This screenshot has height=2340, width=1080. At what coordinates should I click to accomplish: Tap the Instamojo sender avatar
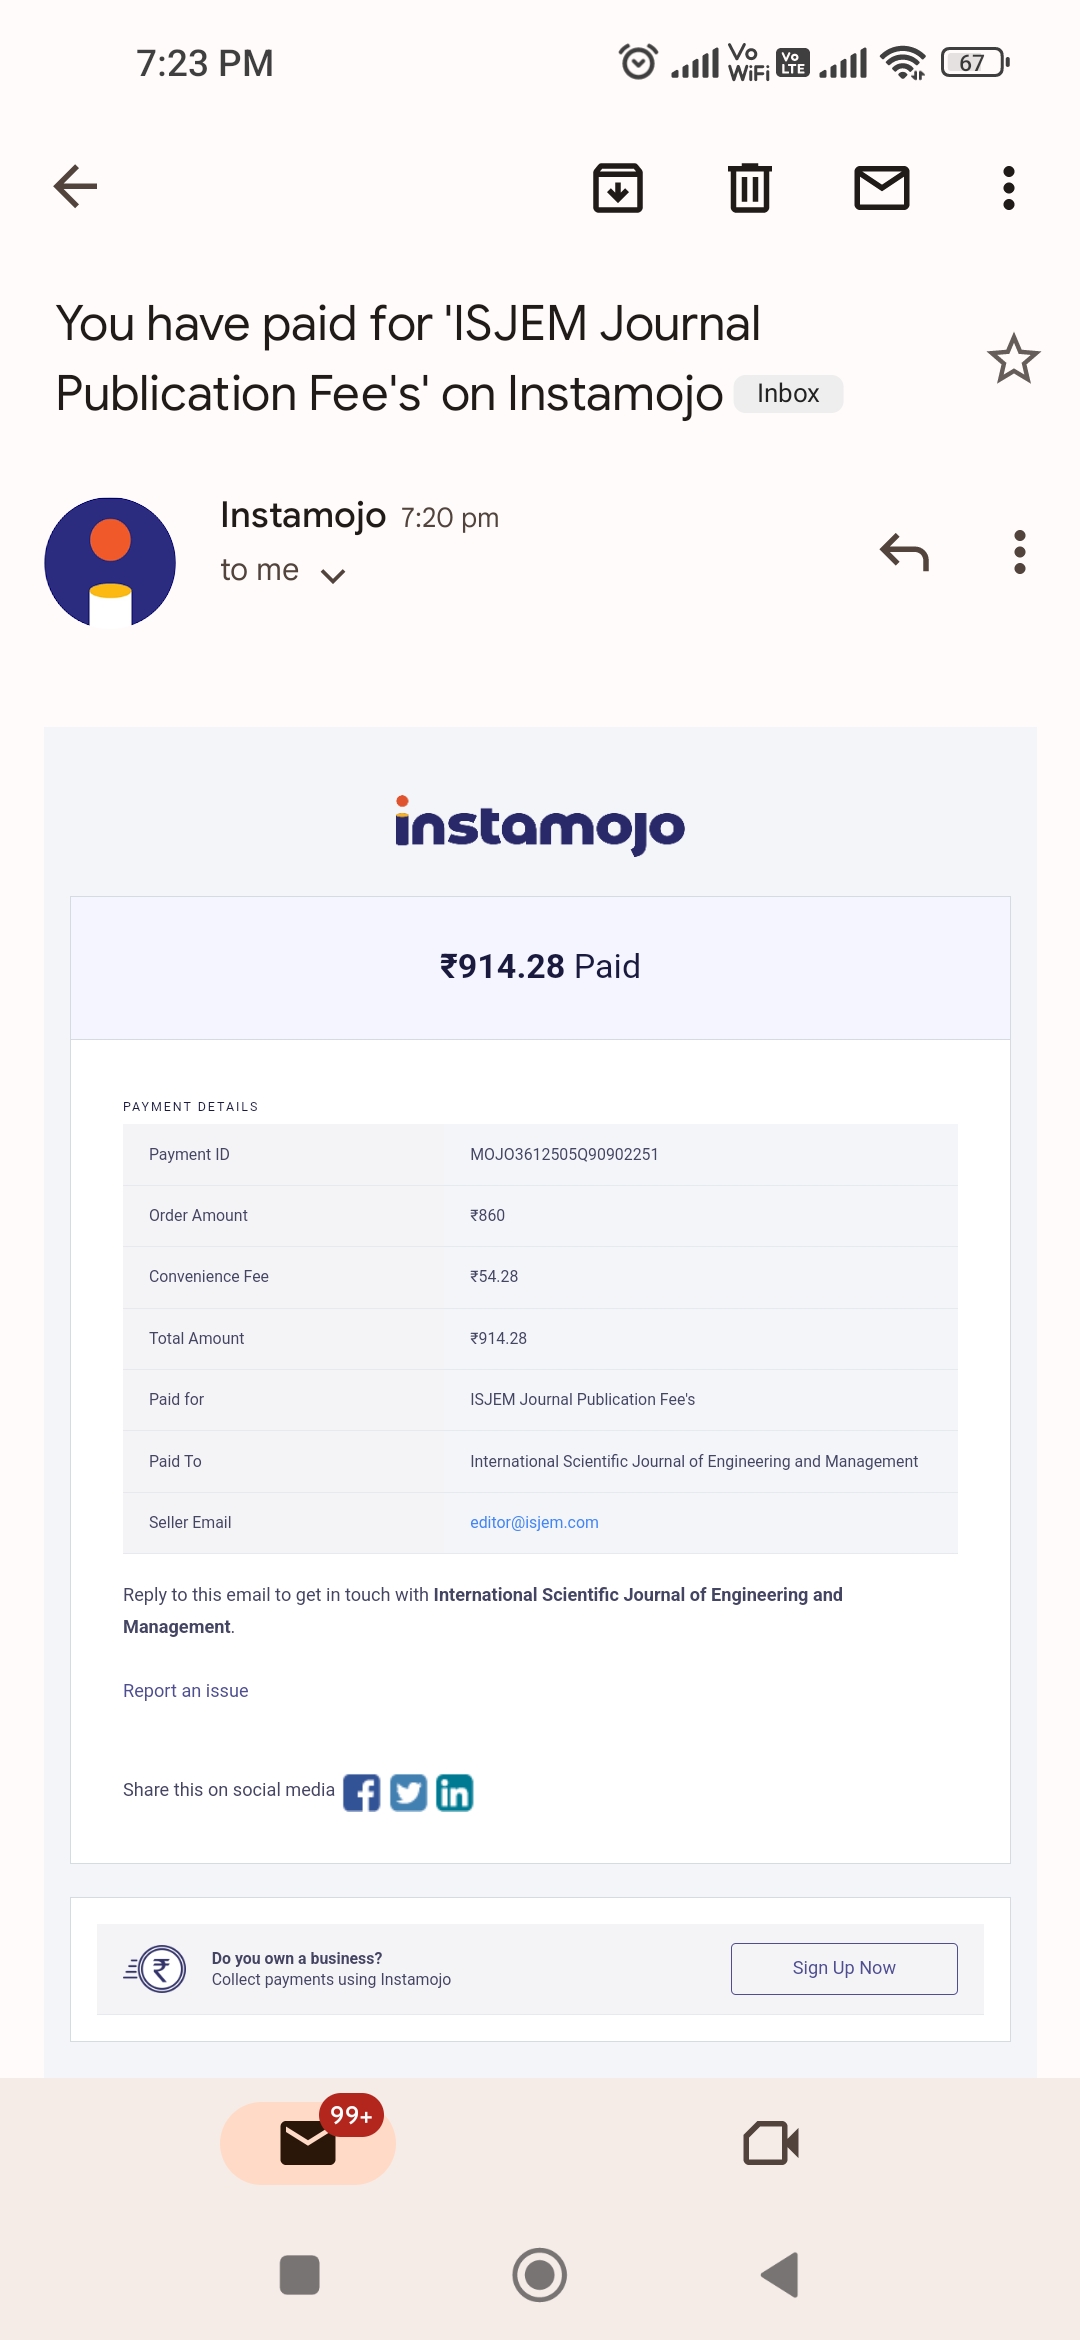click(x=110, y=562)
